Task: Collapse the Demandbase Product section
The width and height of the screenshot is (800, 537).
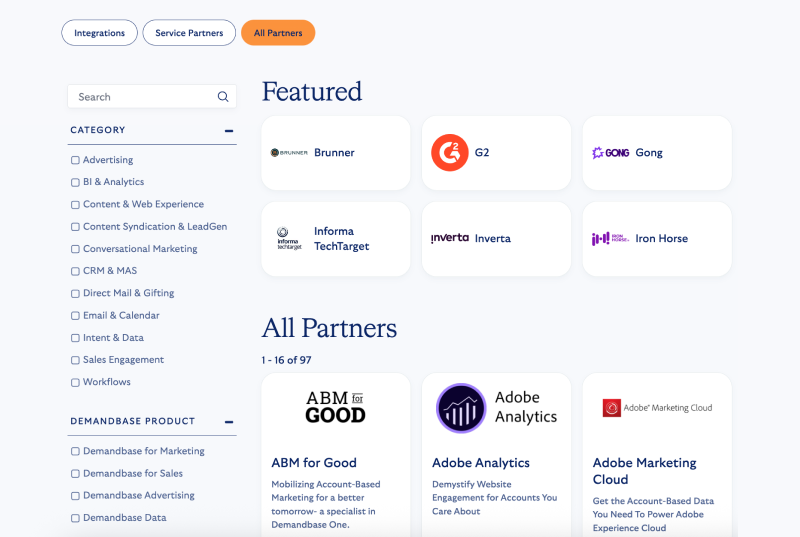Action: coord(229,422)
